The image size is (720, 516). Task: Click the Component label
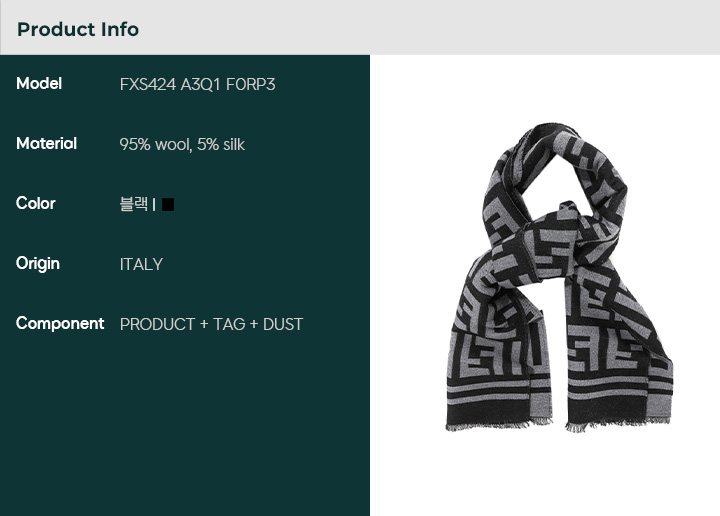pyautogui.click(x=60, y=324)
